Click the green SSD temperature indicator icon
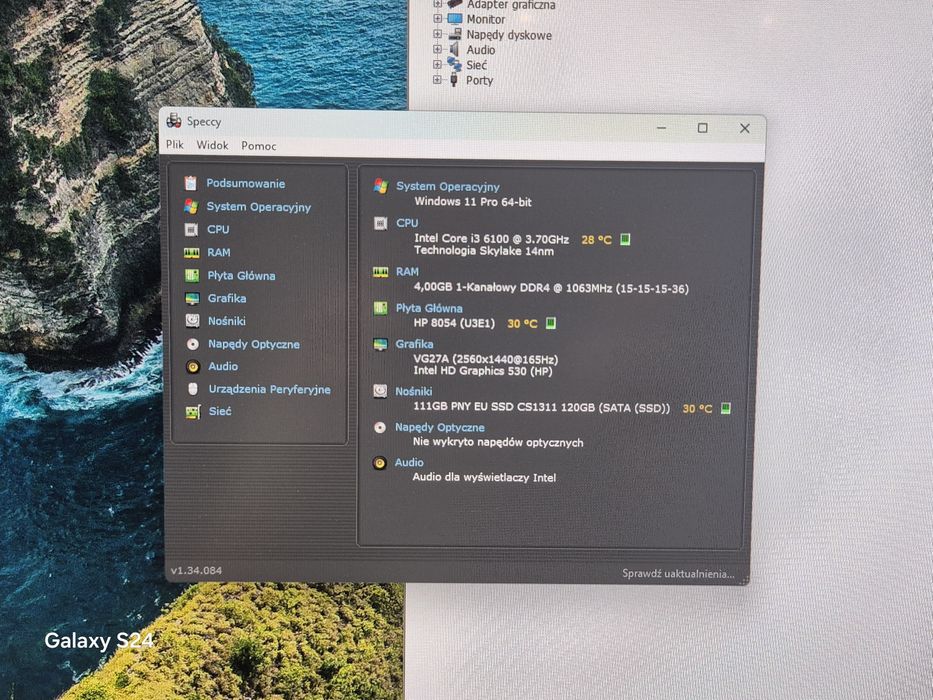 [x=726, y=408]
